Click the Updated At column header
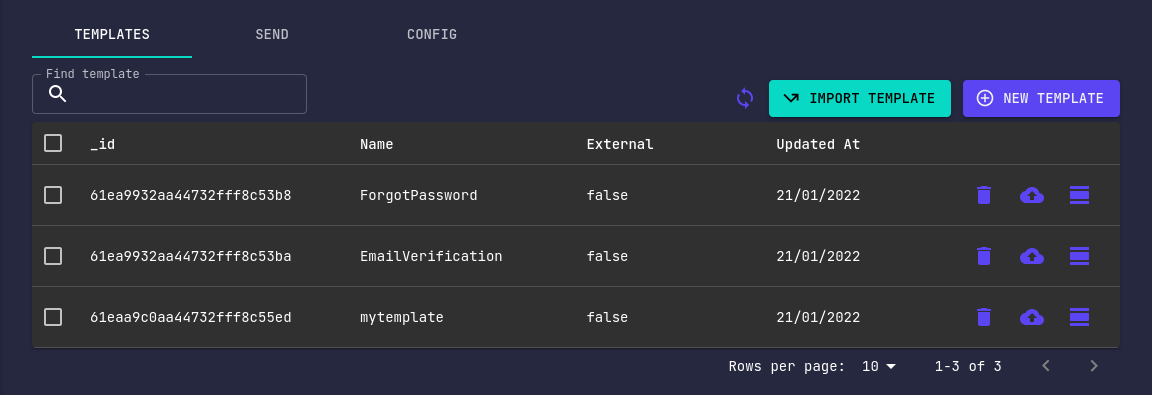The height and width of the screenshot is (395, 1152). (818, 145)
